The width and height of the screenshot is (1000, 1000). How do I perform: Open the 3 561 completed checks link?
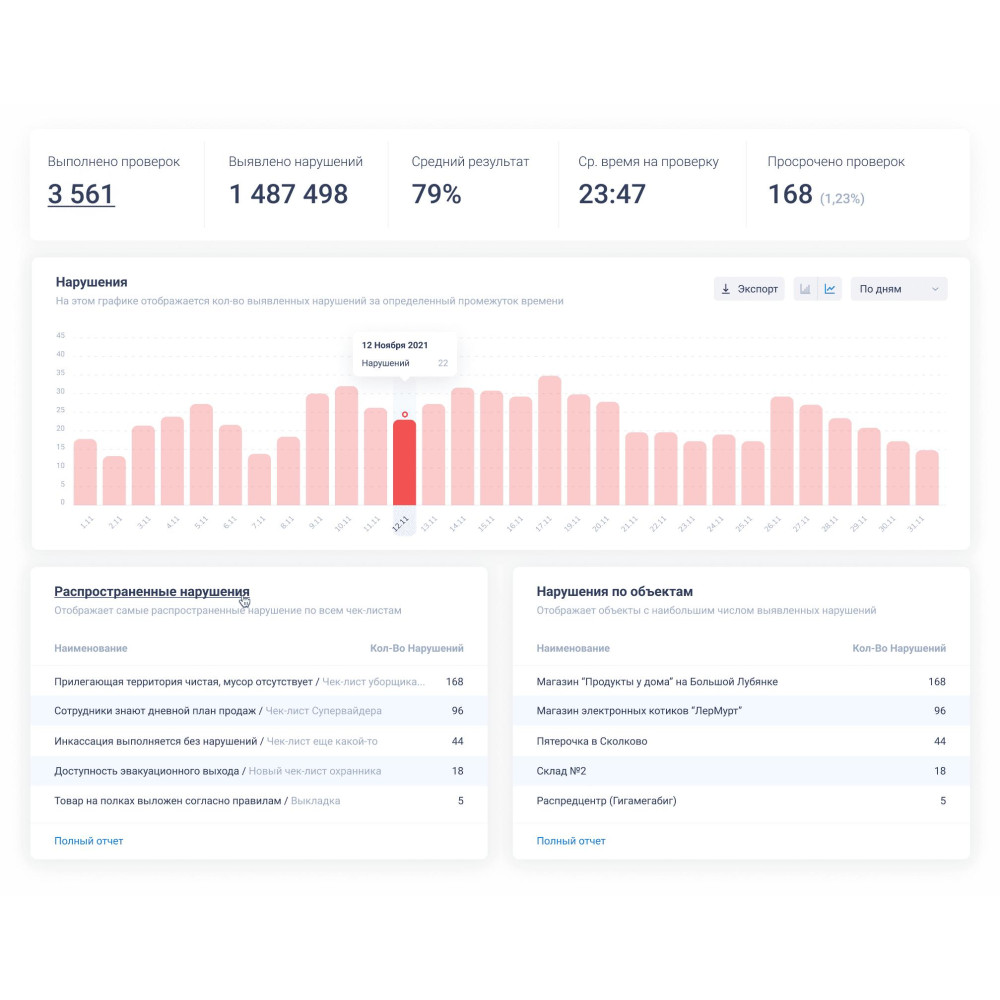(81, 194)
